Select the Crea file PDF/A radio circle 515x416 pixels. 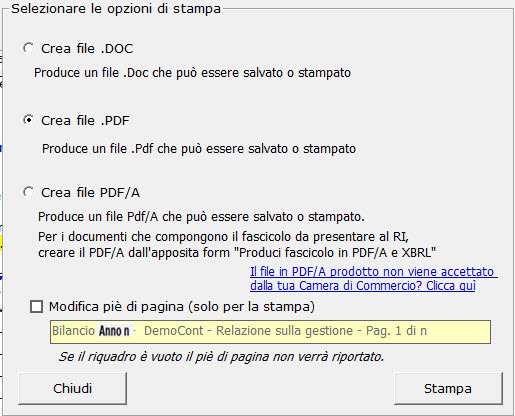coord(29,192)
